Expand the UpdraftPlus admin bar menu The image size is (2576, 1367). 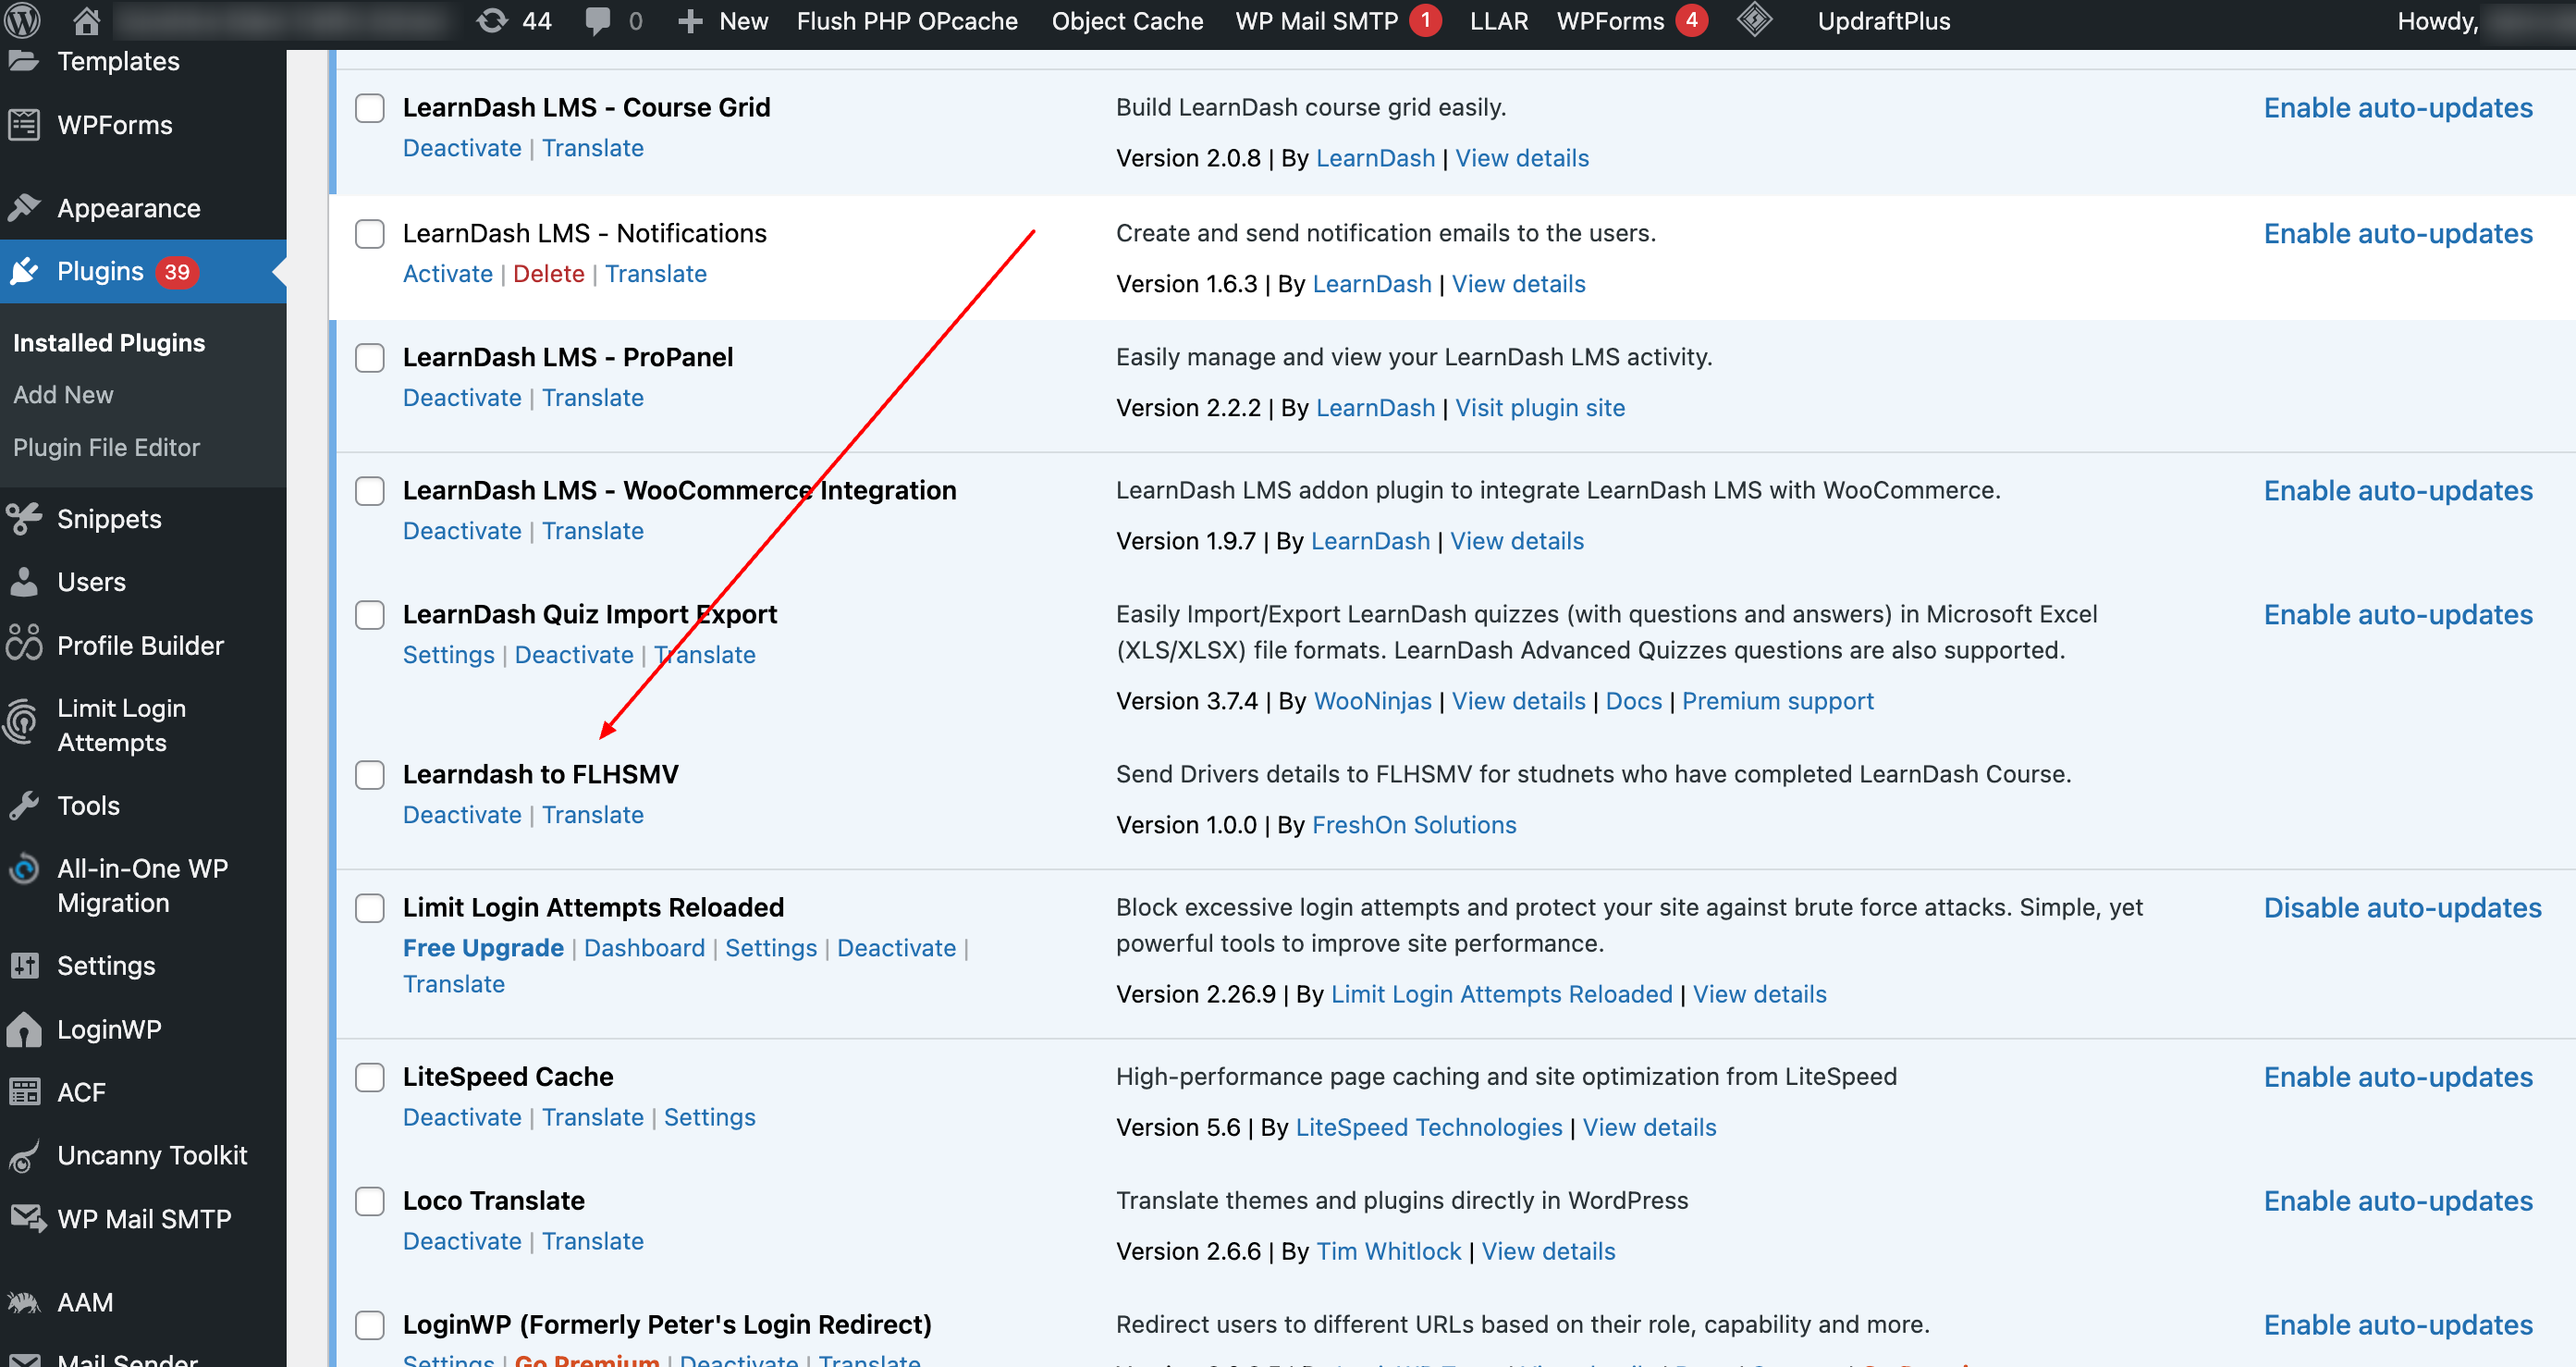click(1883, 20)
